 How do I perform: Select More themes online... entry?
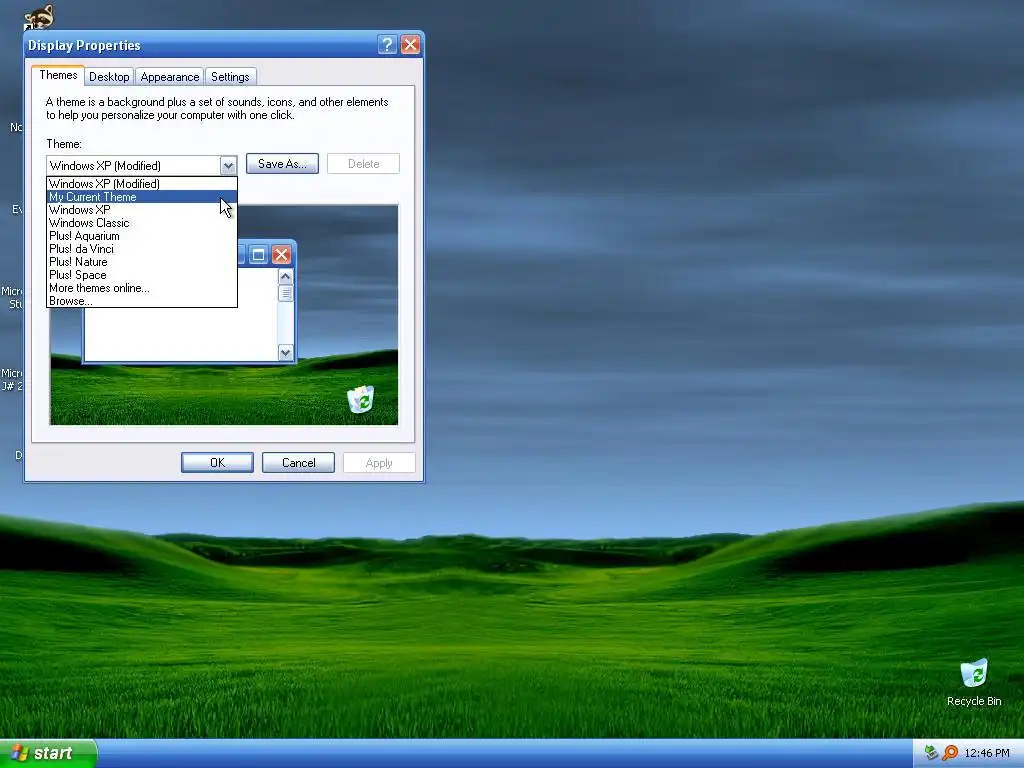coord(142,288)
